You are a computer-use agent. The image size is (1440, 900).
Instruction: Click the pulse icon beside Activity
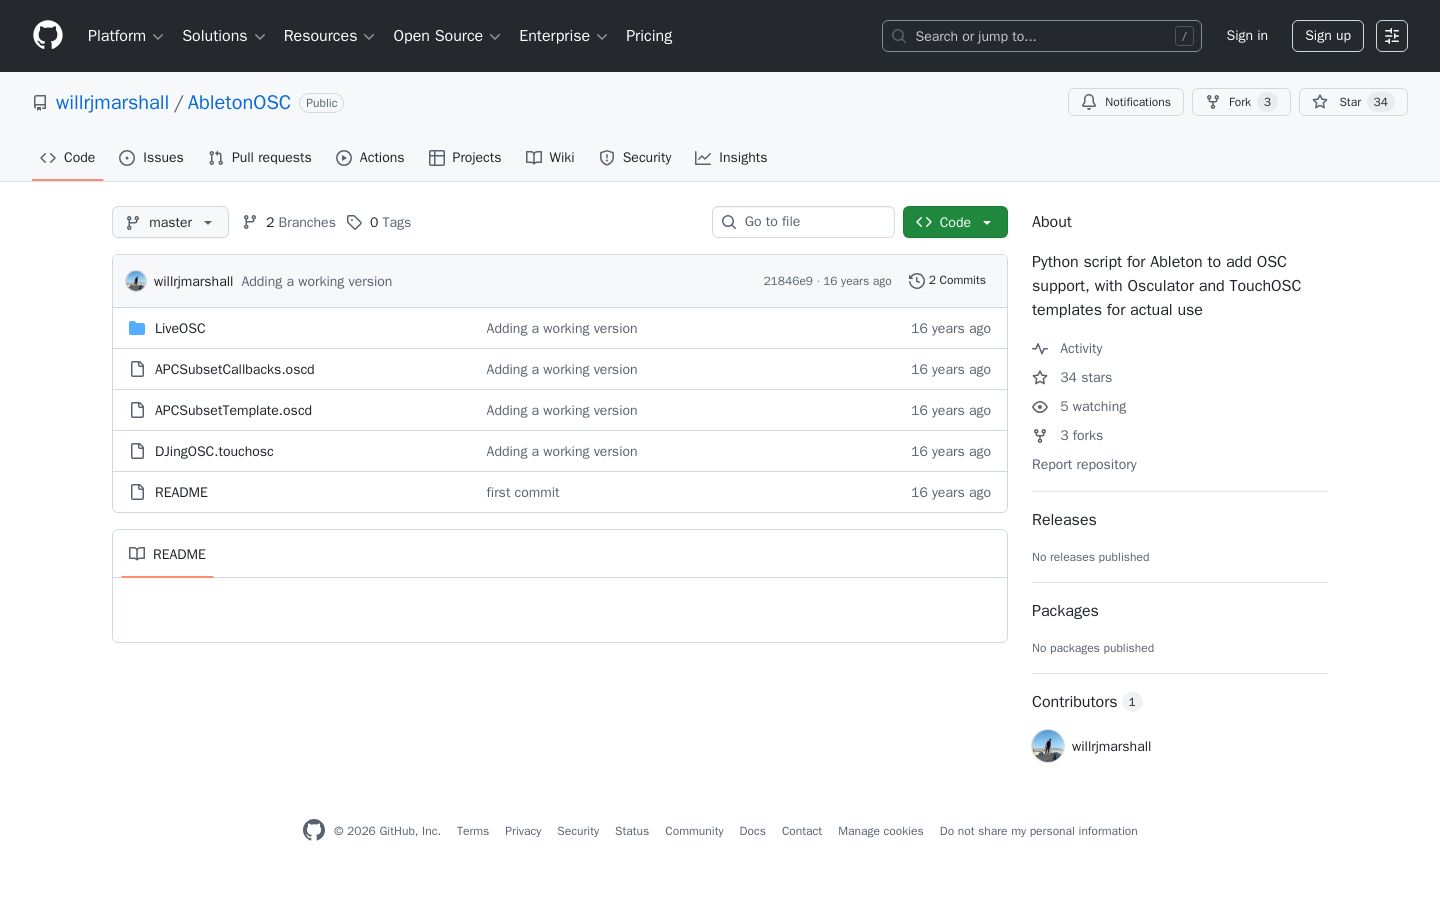[x=1040, y=349]
